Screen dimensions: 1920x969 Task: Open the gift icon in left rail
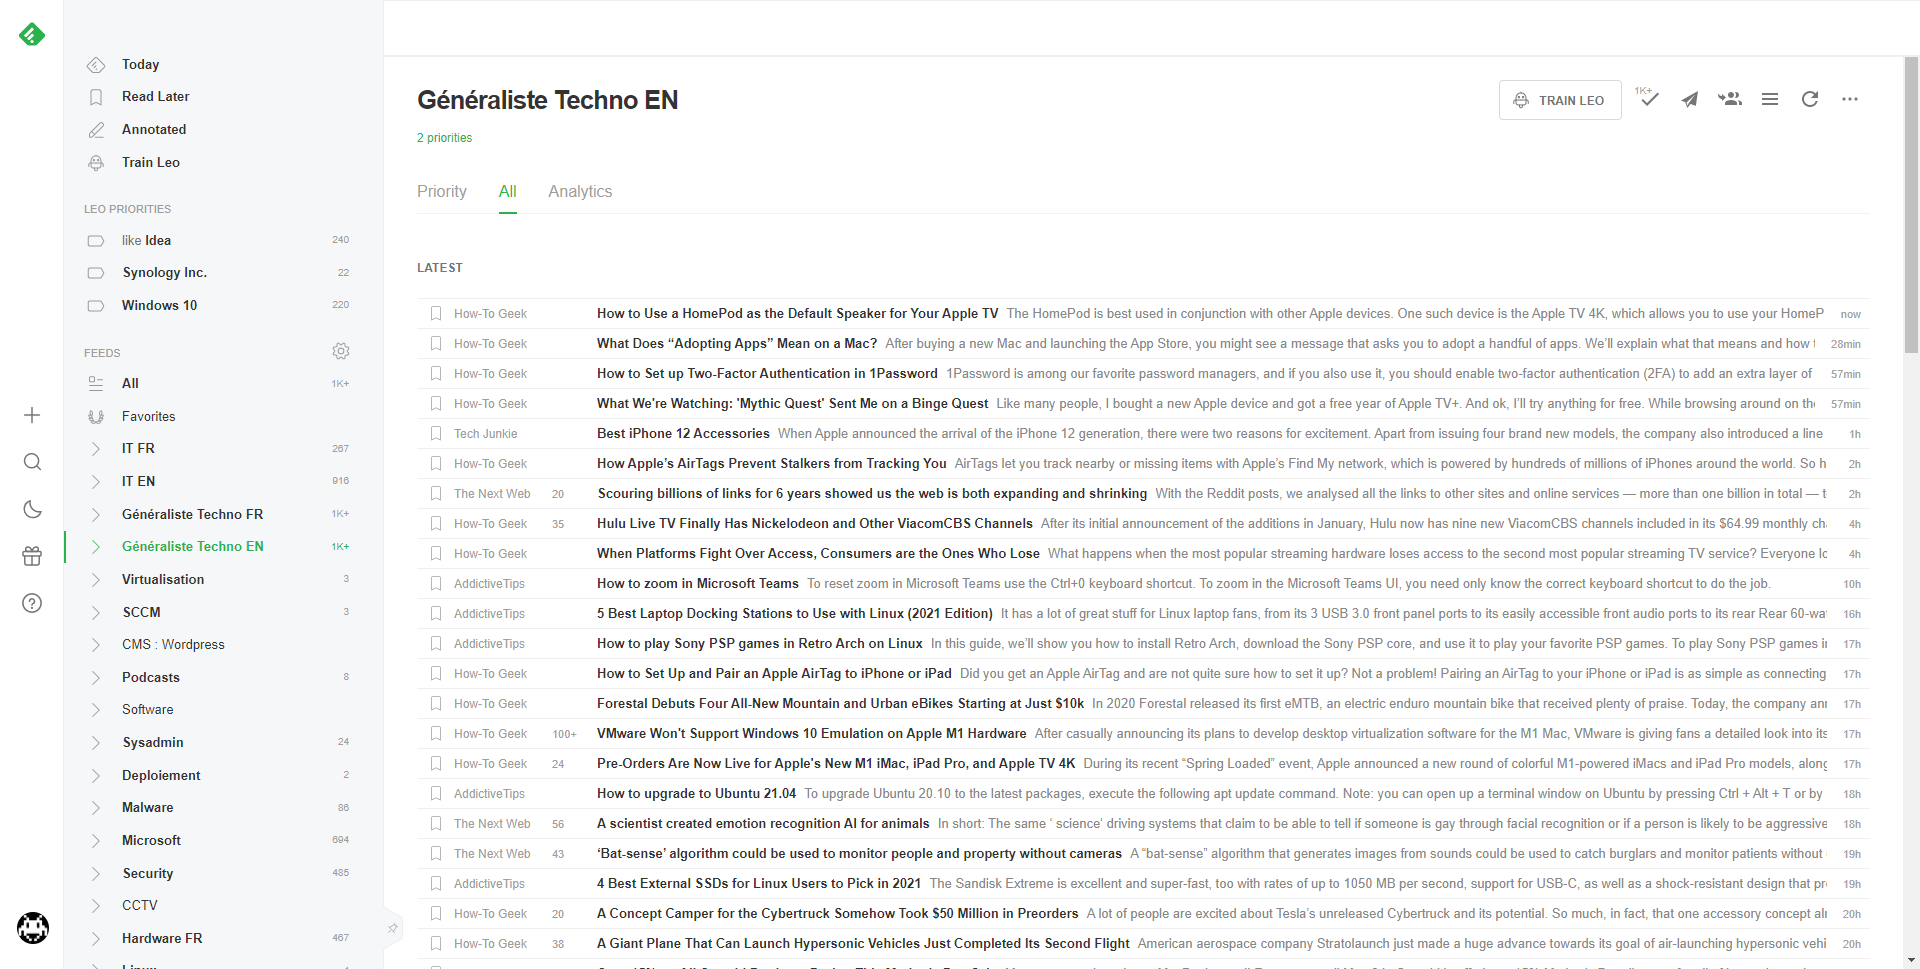pyautogui.click(x=32, y=556)
